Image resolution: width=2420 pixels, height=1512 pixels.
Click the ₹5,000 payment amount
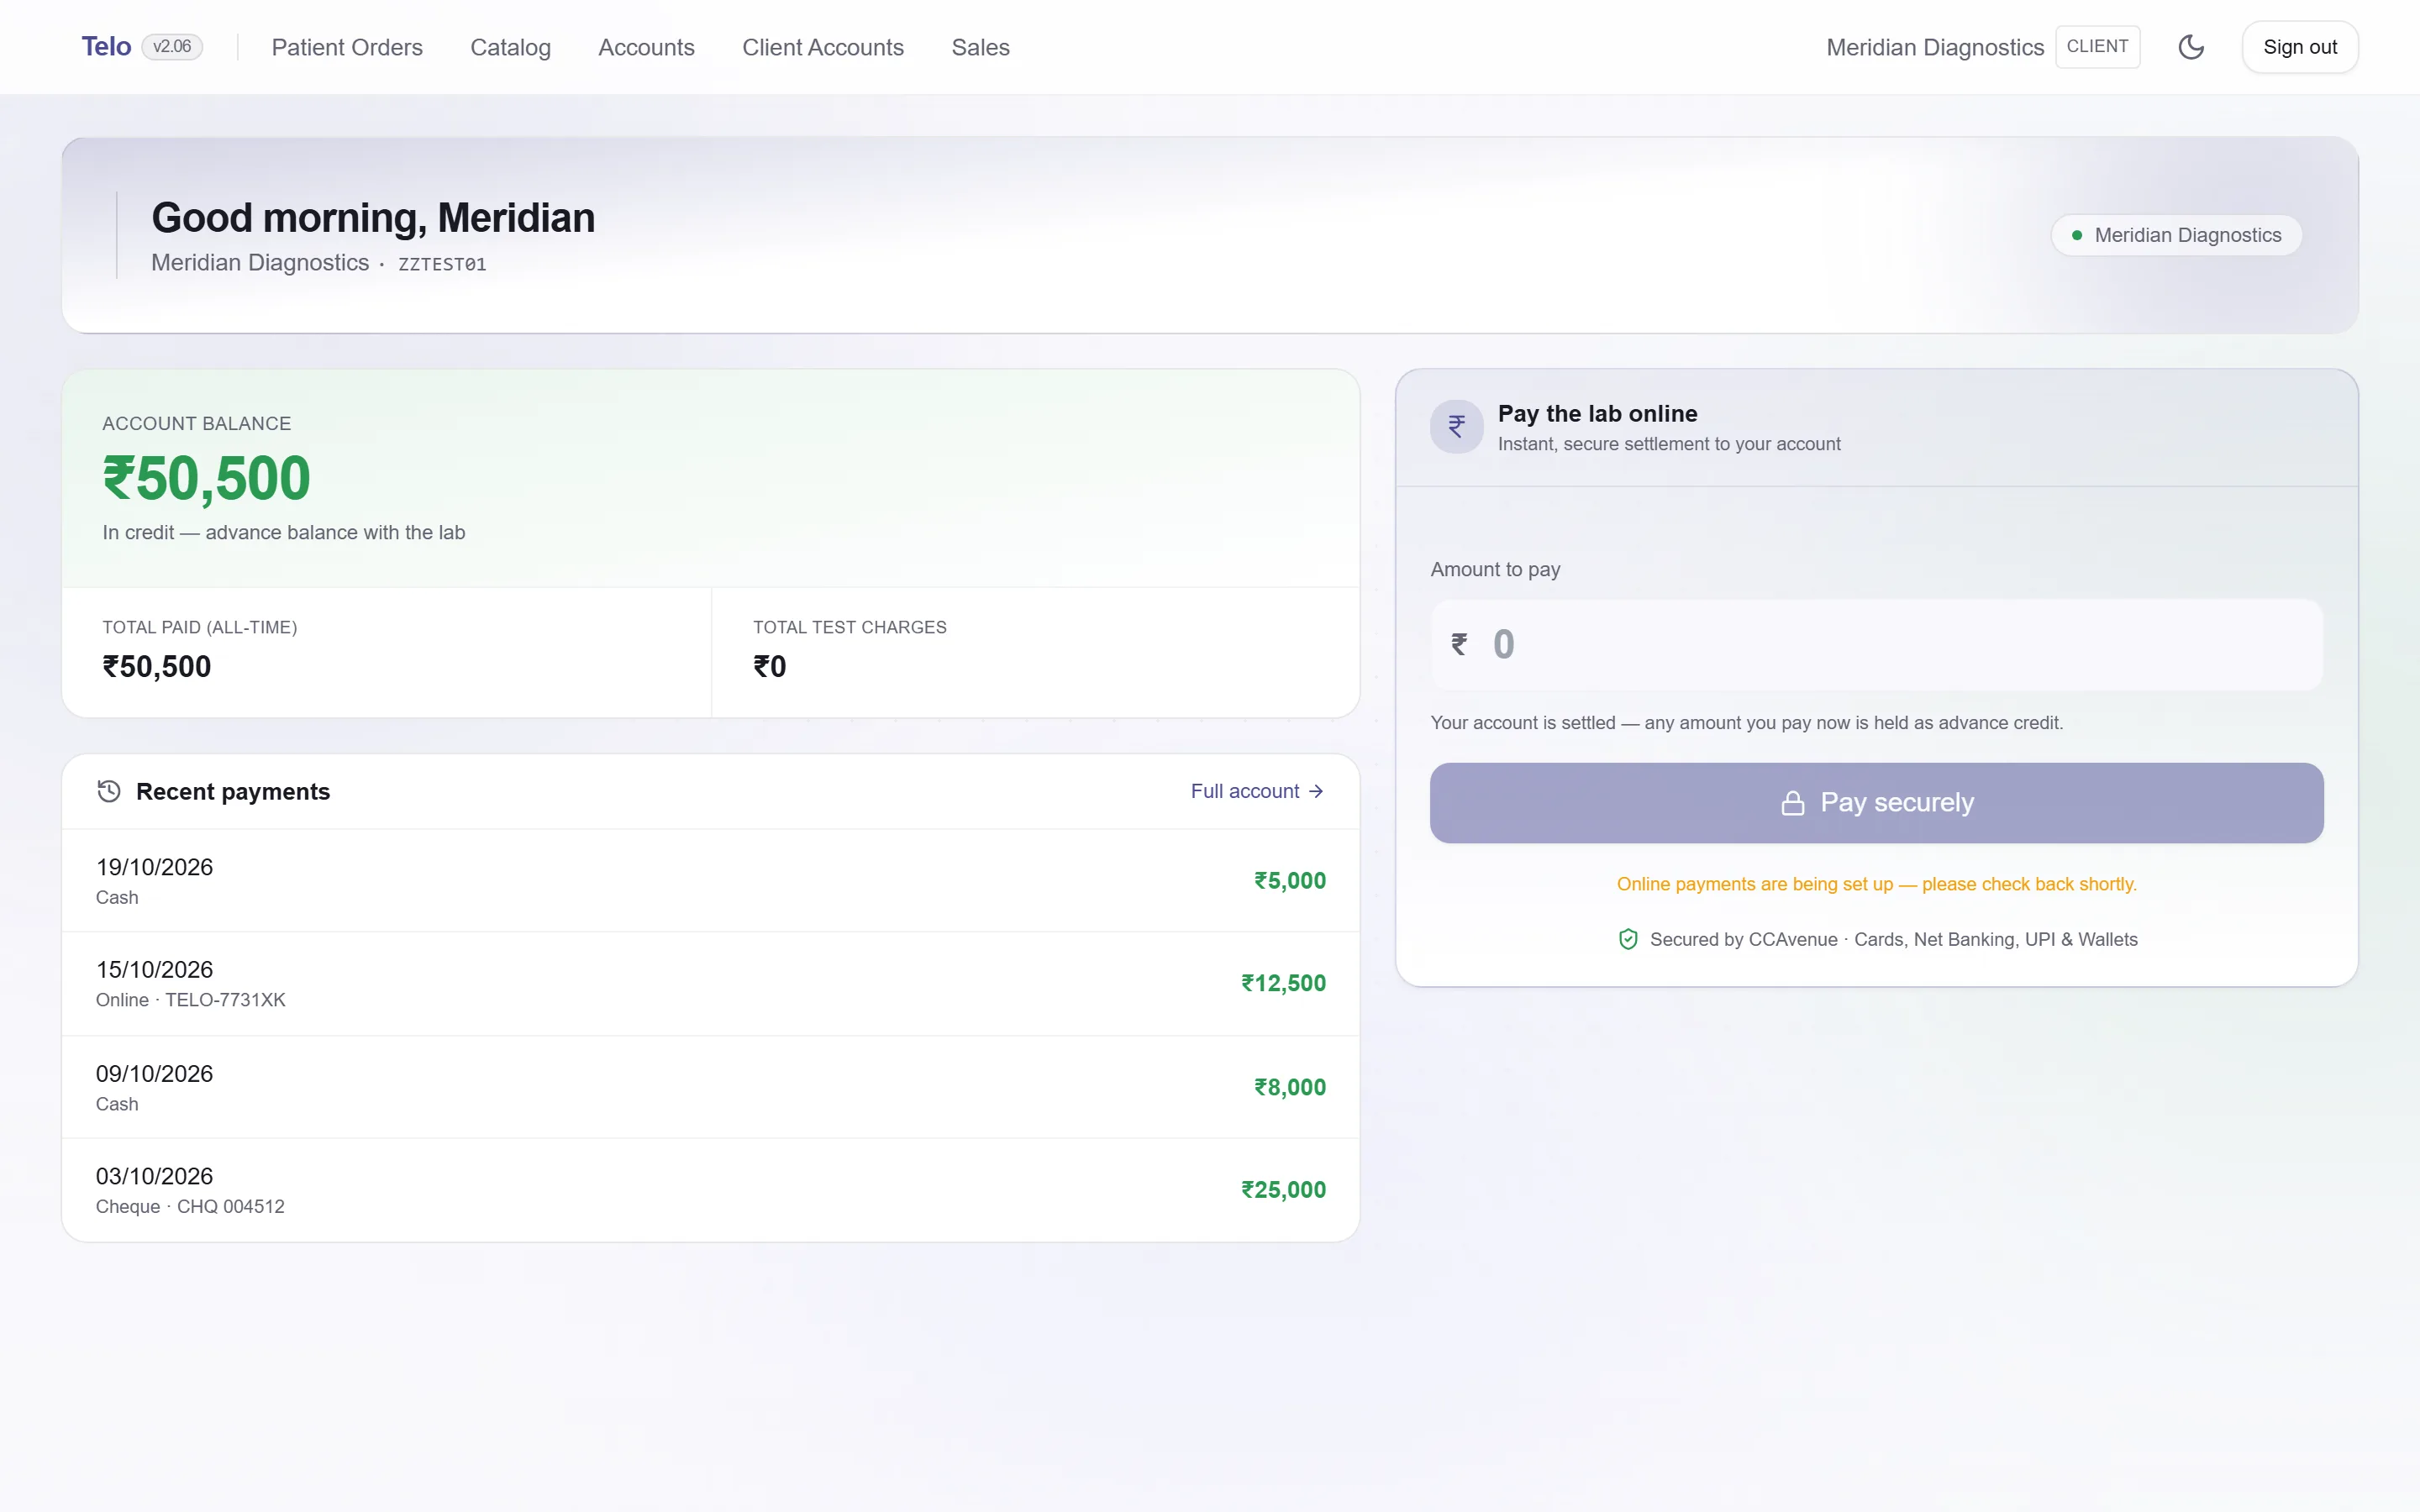1290,880
